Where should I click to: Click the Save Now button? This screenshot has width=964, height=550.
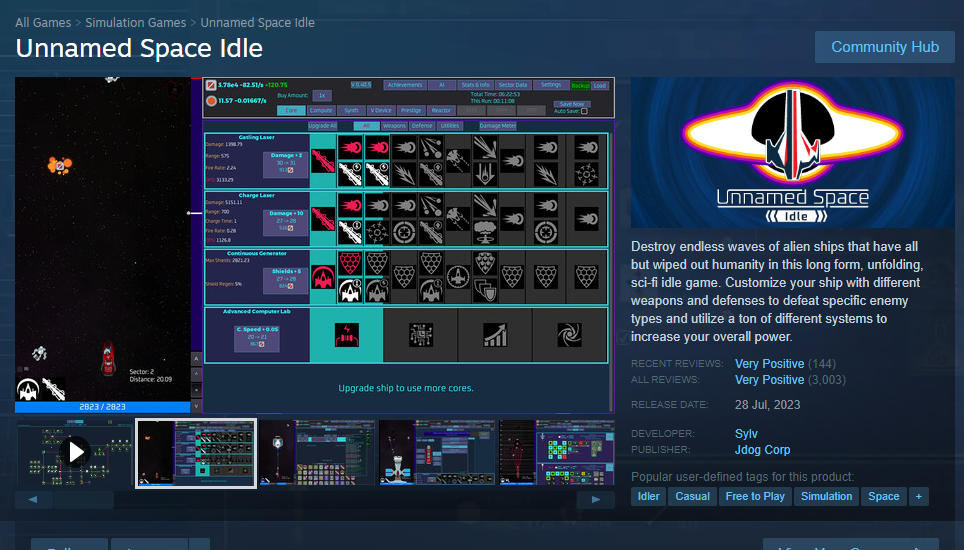(x=572, y=104)
